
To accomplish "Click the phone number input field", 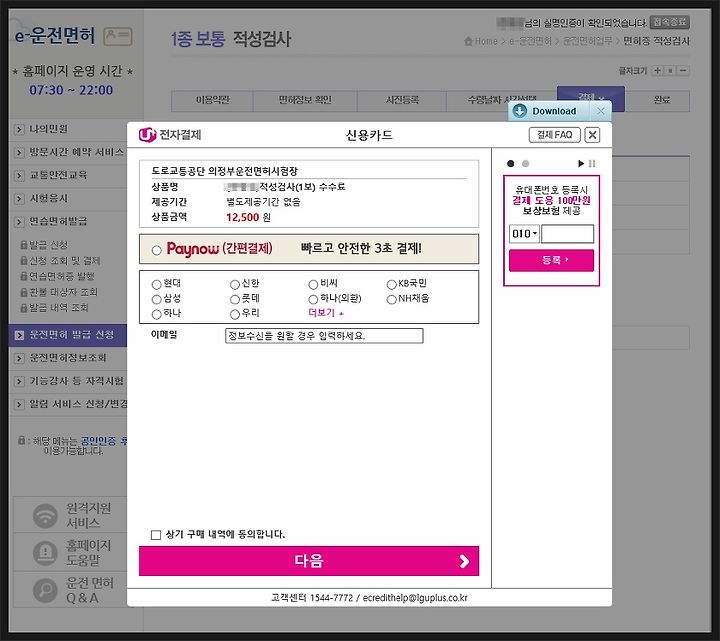I will click(567, 234).
